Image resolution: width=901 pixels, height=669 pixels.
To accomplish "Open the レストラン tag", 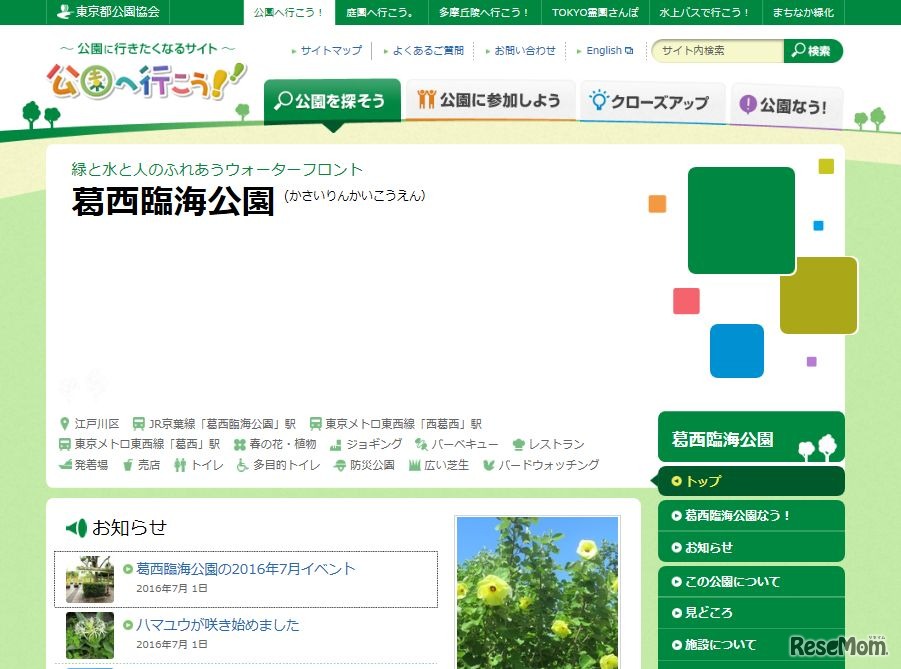I will point(556,444).
